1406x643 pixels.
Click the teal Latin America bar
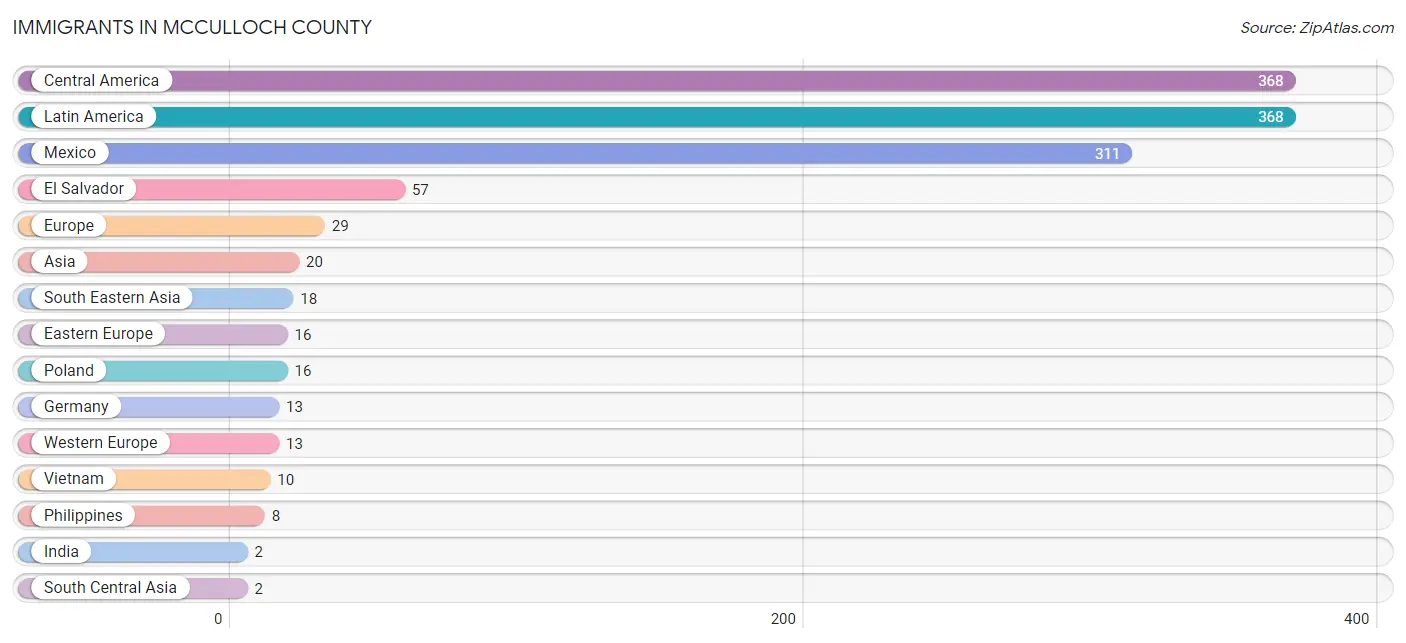click(x=656, y=117)
